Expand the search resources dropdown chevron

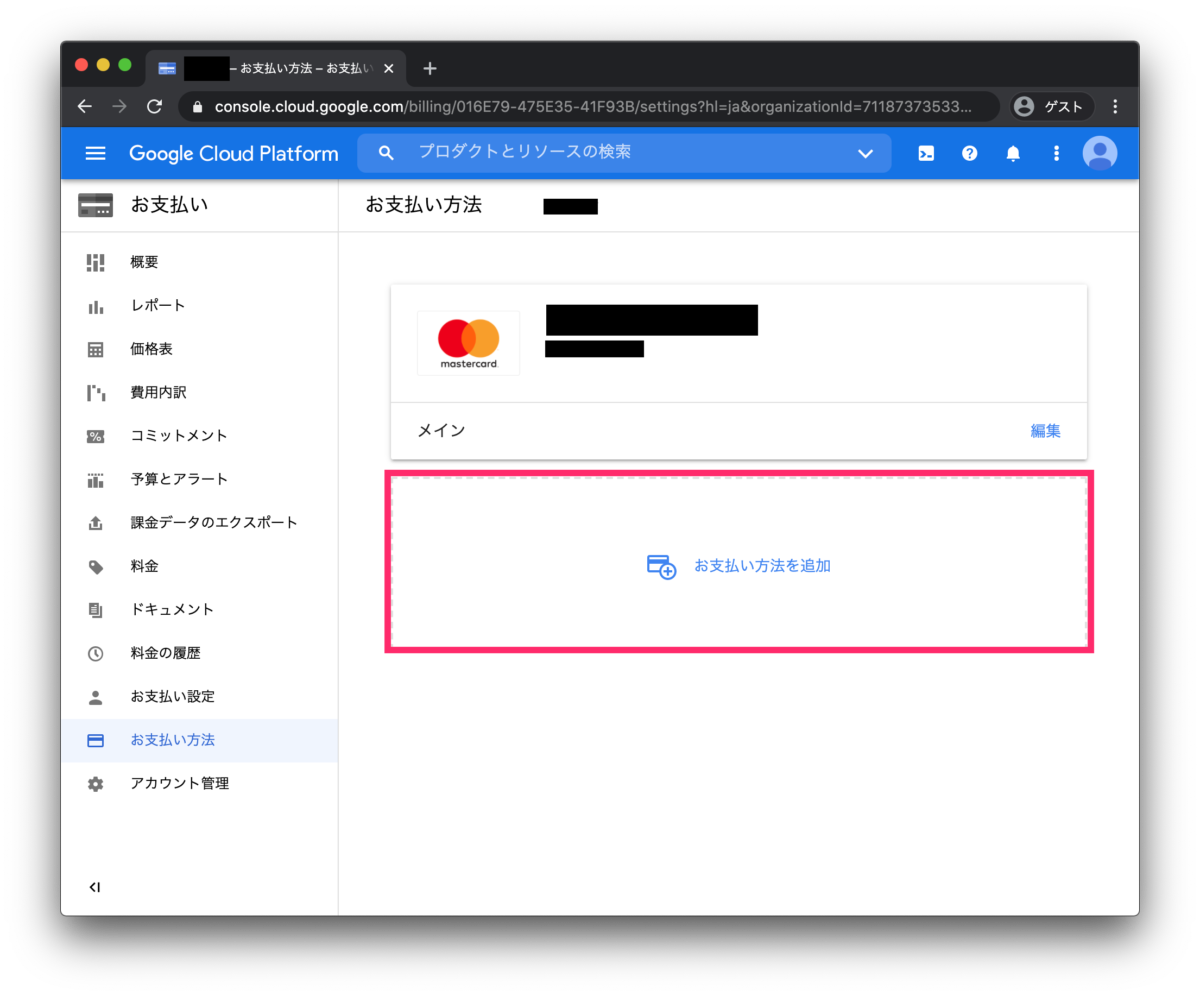(864, 153)
